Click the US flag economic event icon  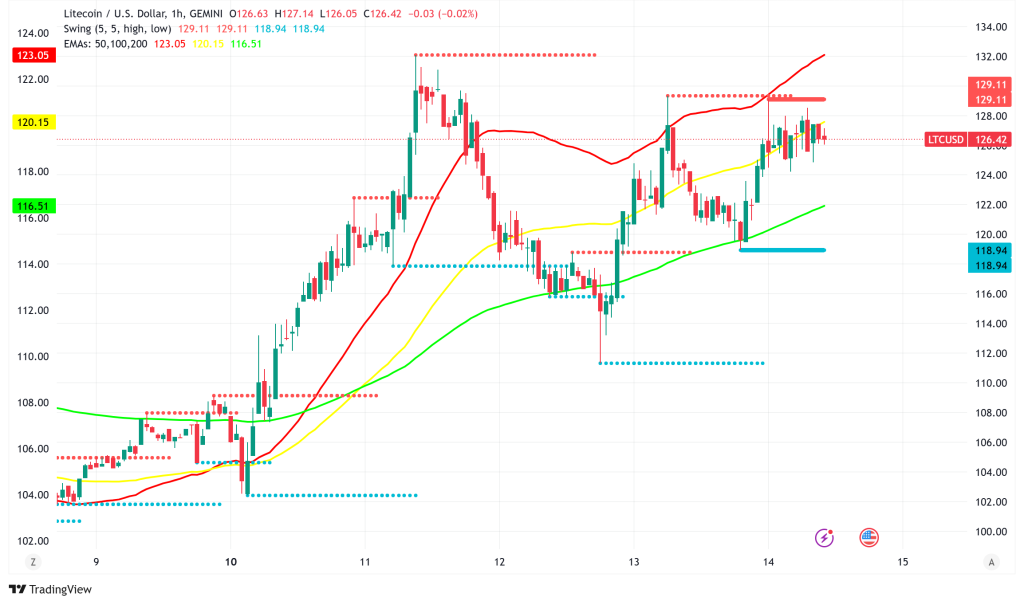(868, 538)
